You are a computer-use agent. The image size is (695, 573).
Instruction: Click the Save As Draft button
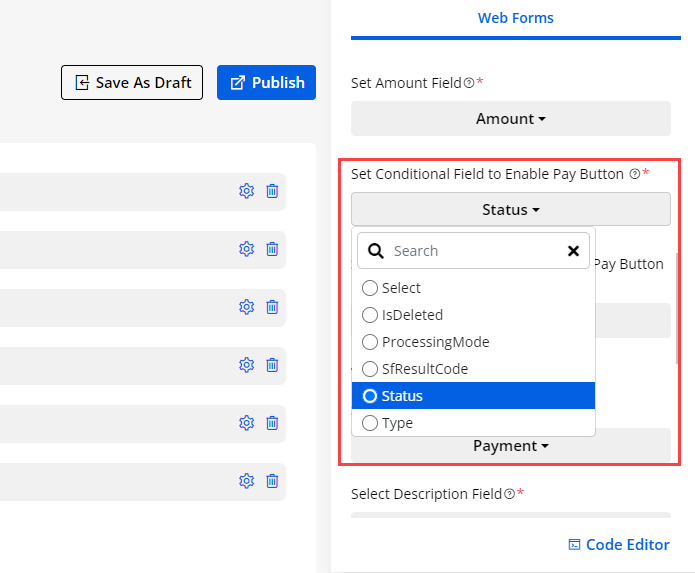[x=132, y=83]
